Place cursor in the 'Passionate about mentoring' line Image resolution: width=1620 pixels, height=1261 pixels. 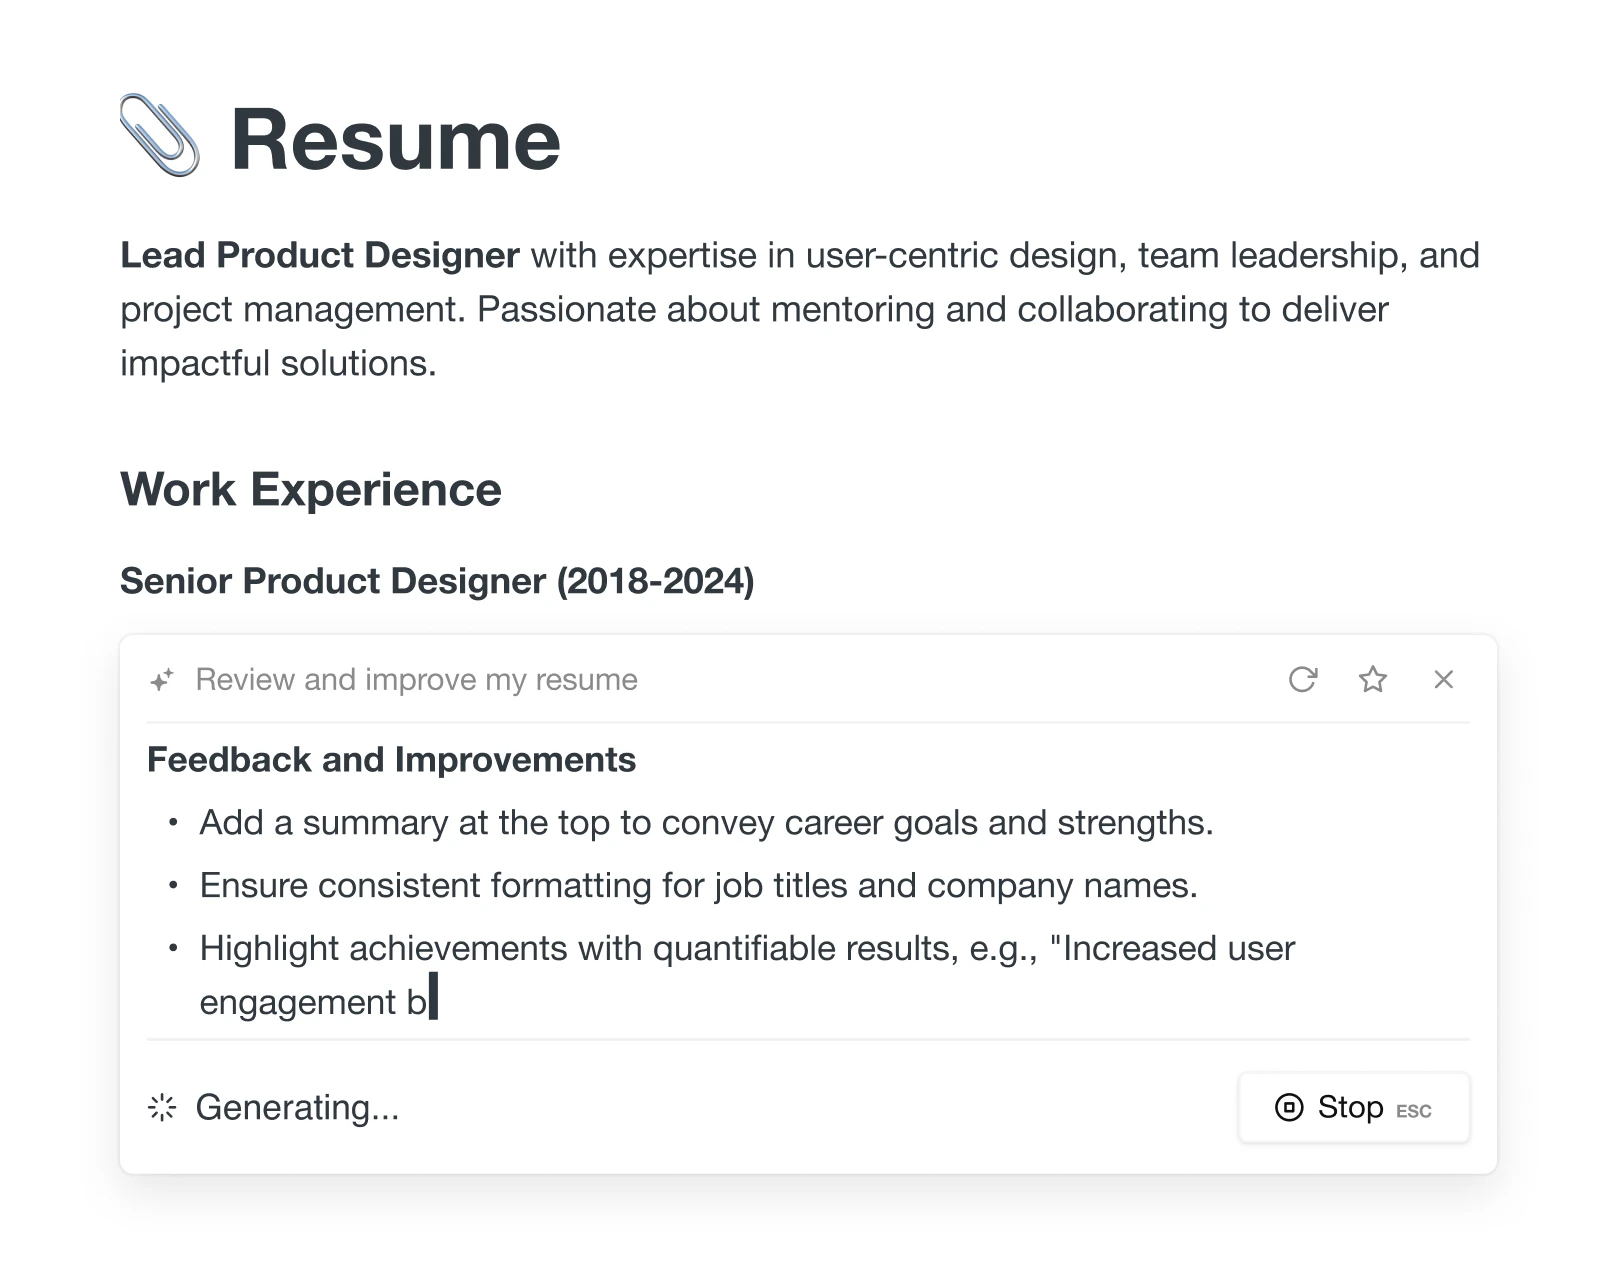click(754, 310)
